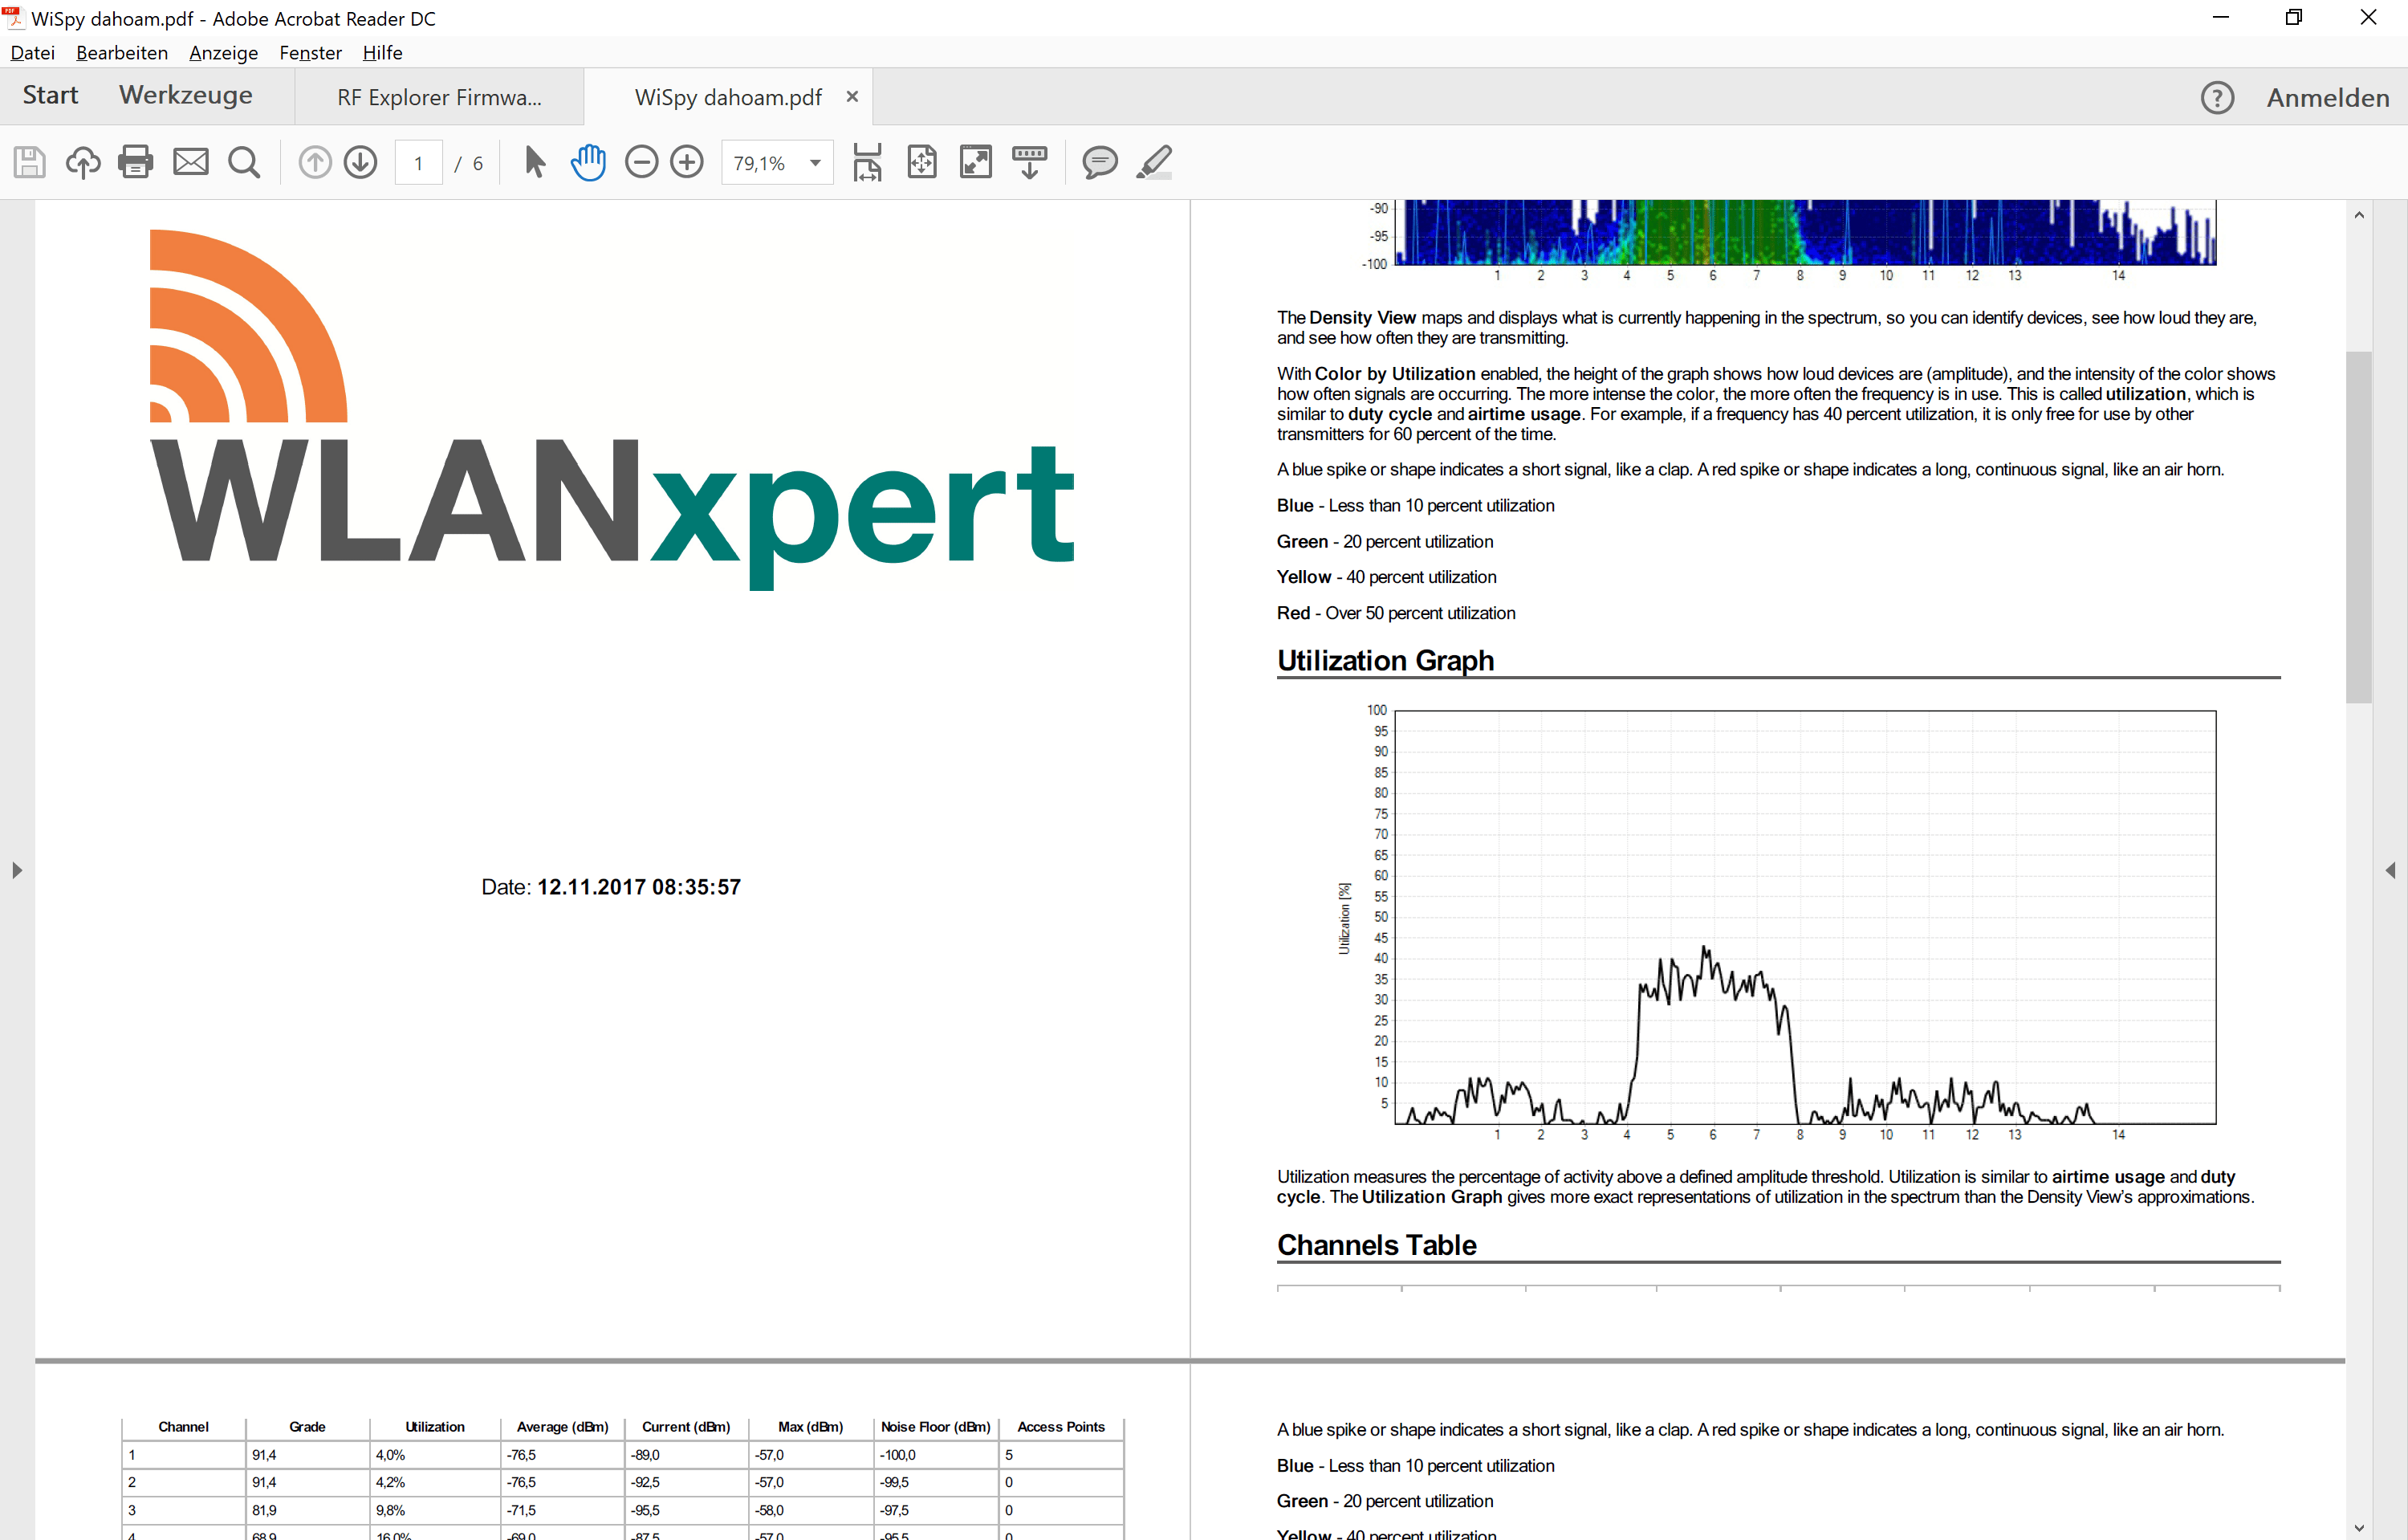Click the Access Points column header

(1061, 1427)
